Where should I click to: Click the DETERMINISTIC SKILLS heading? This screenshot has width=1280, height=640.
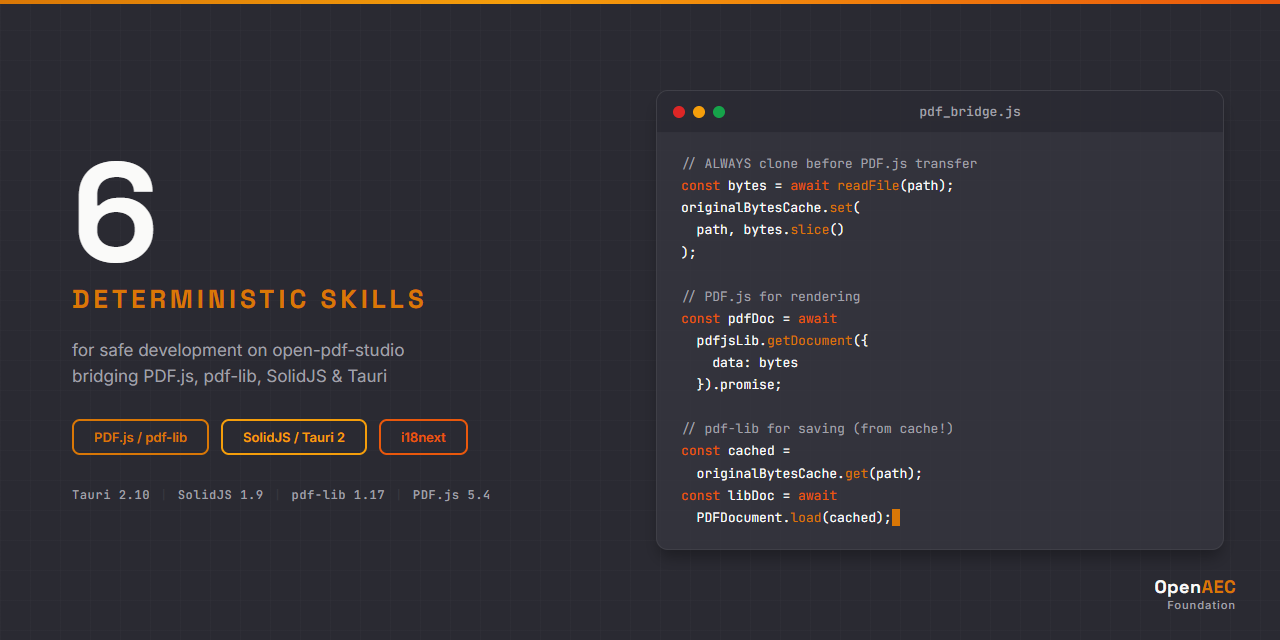248,299
